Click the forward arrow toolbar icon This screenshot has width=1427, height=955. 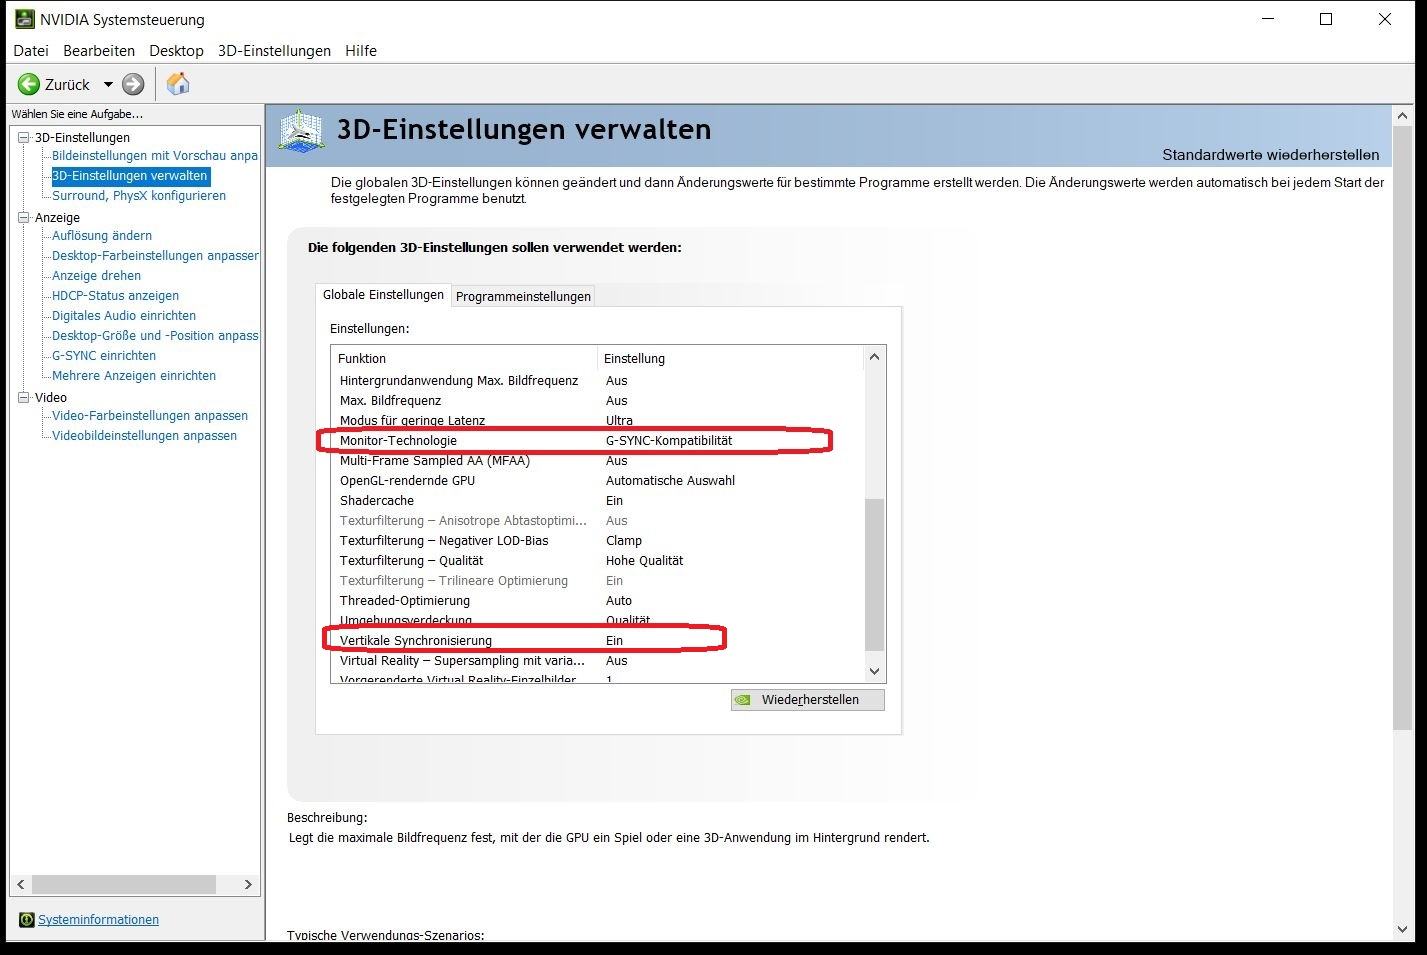point(133,85)
